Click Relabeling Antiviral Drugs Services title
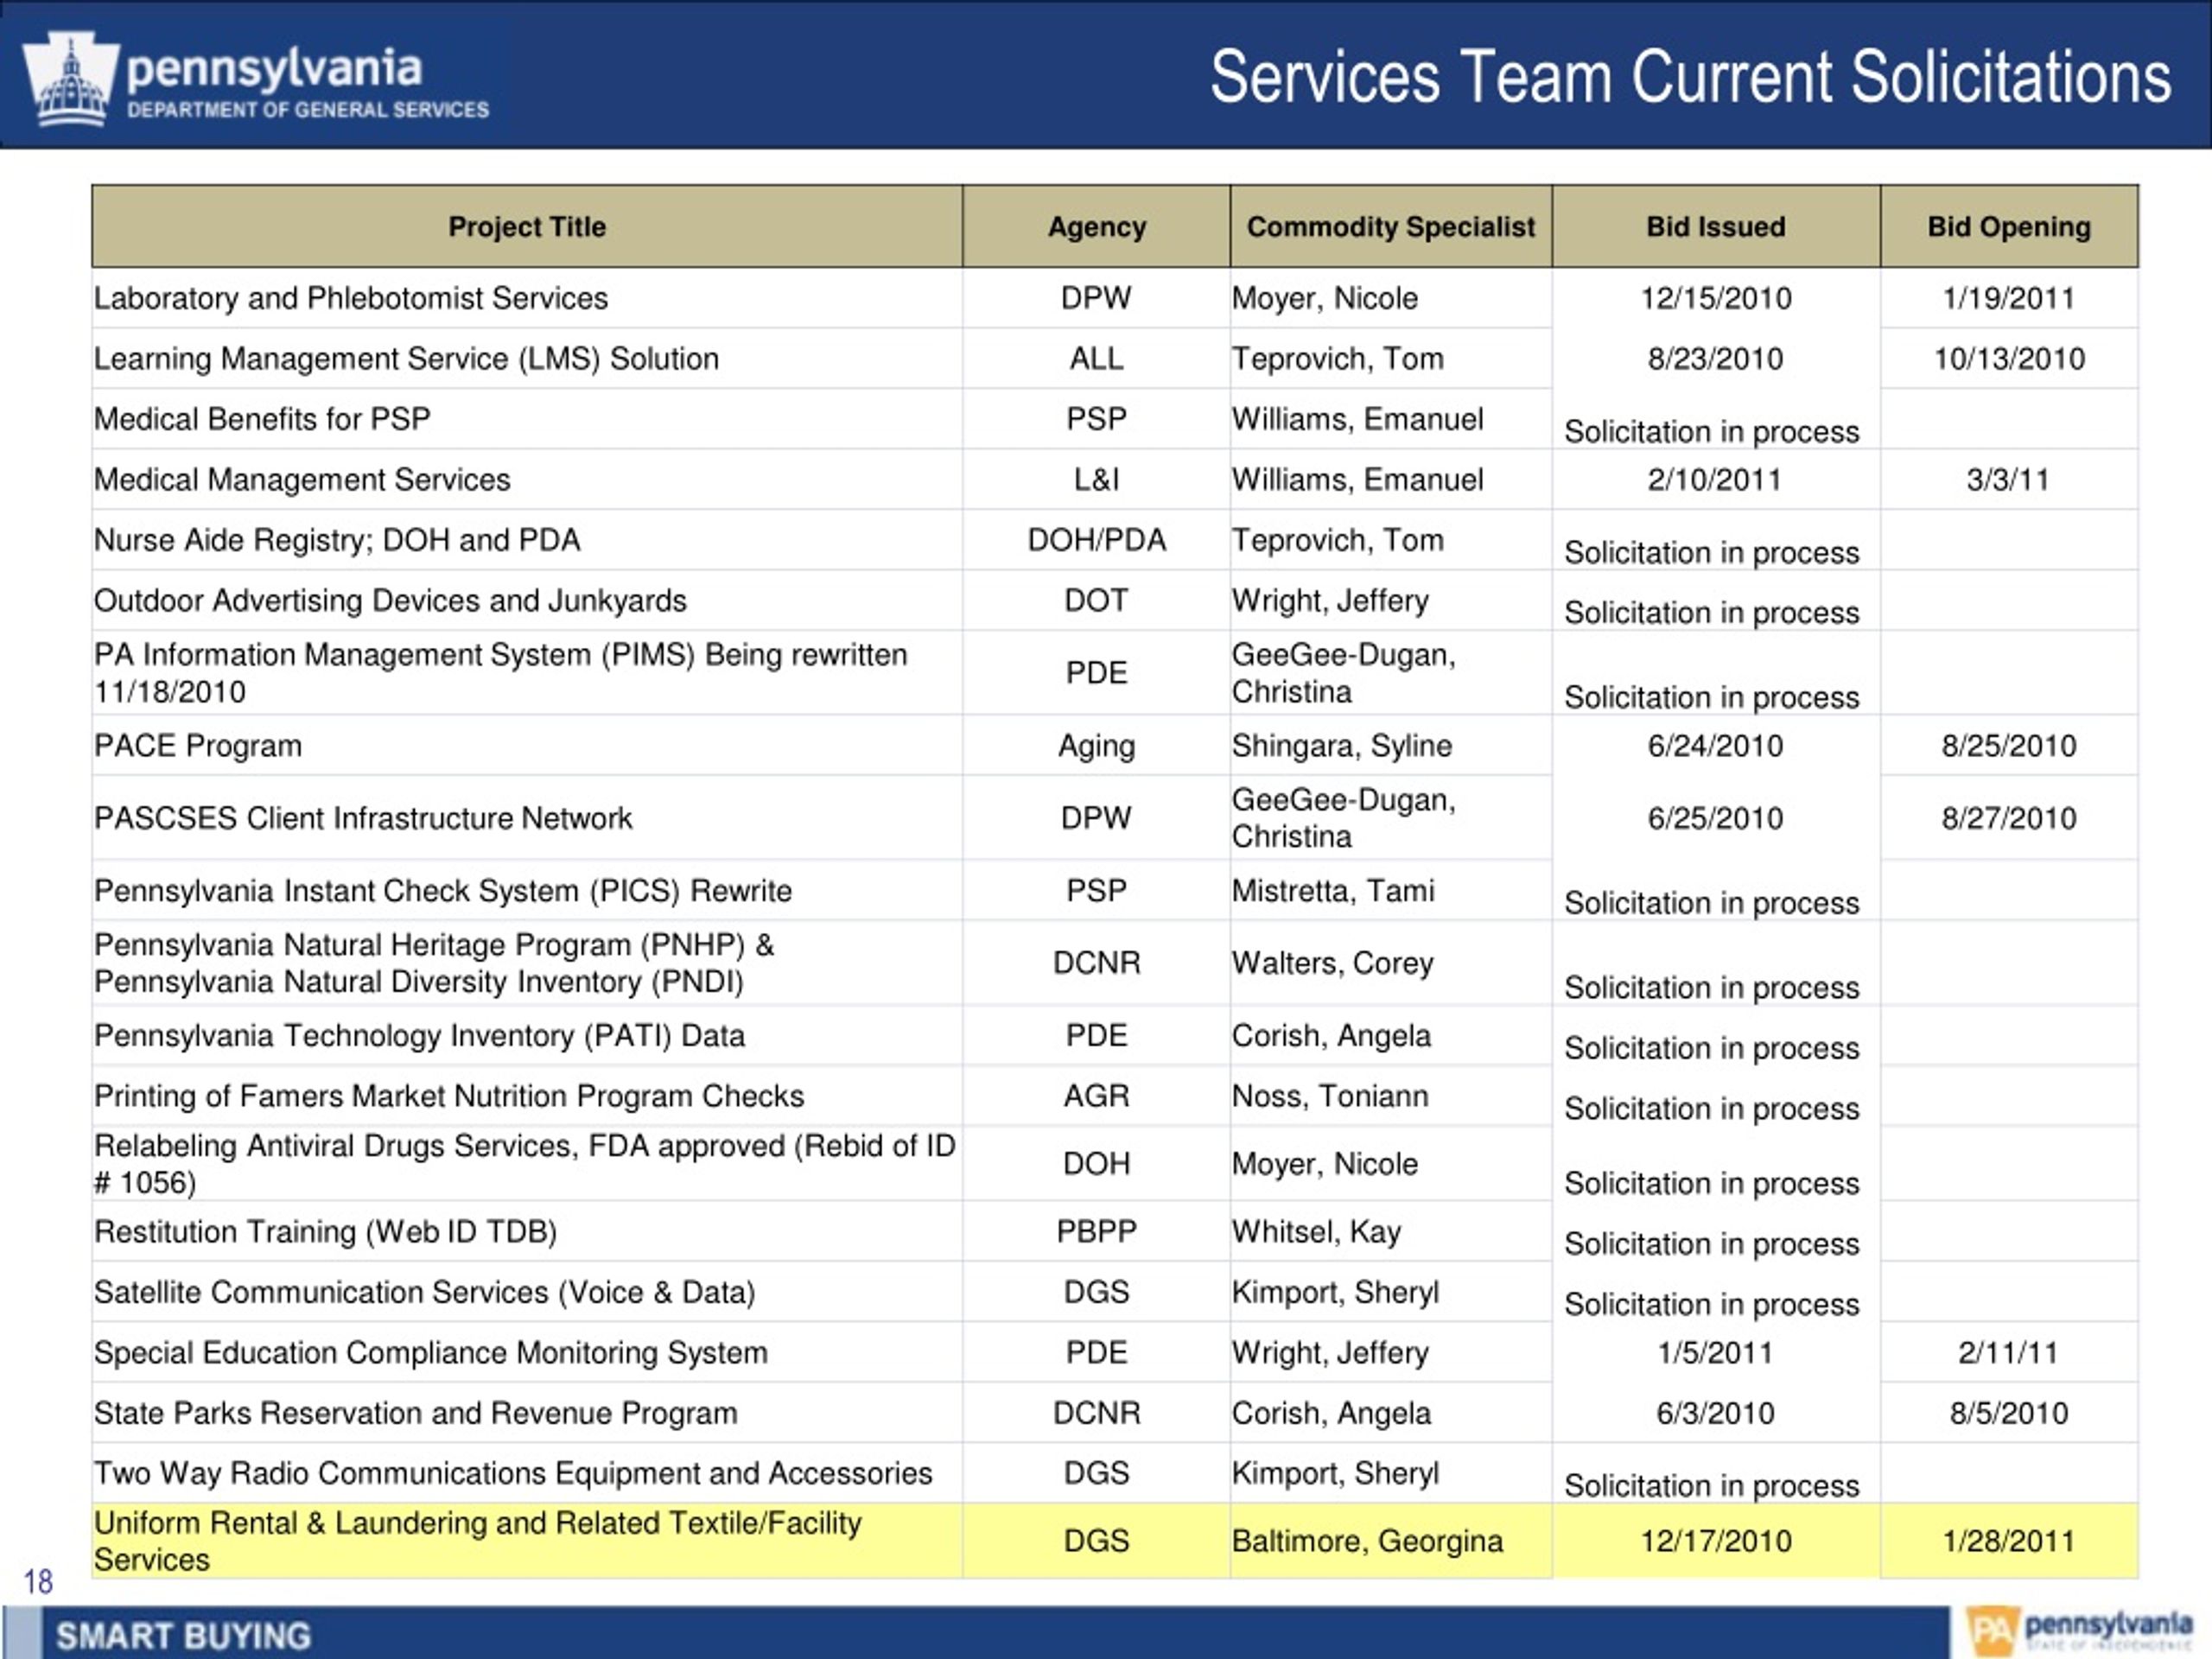 tap(525, 1164)
